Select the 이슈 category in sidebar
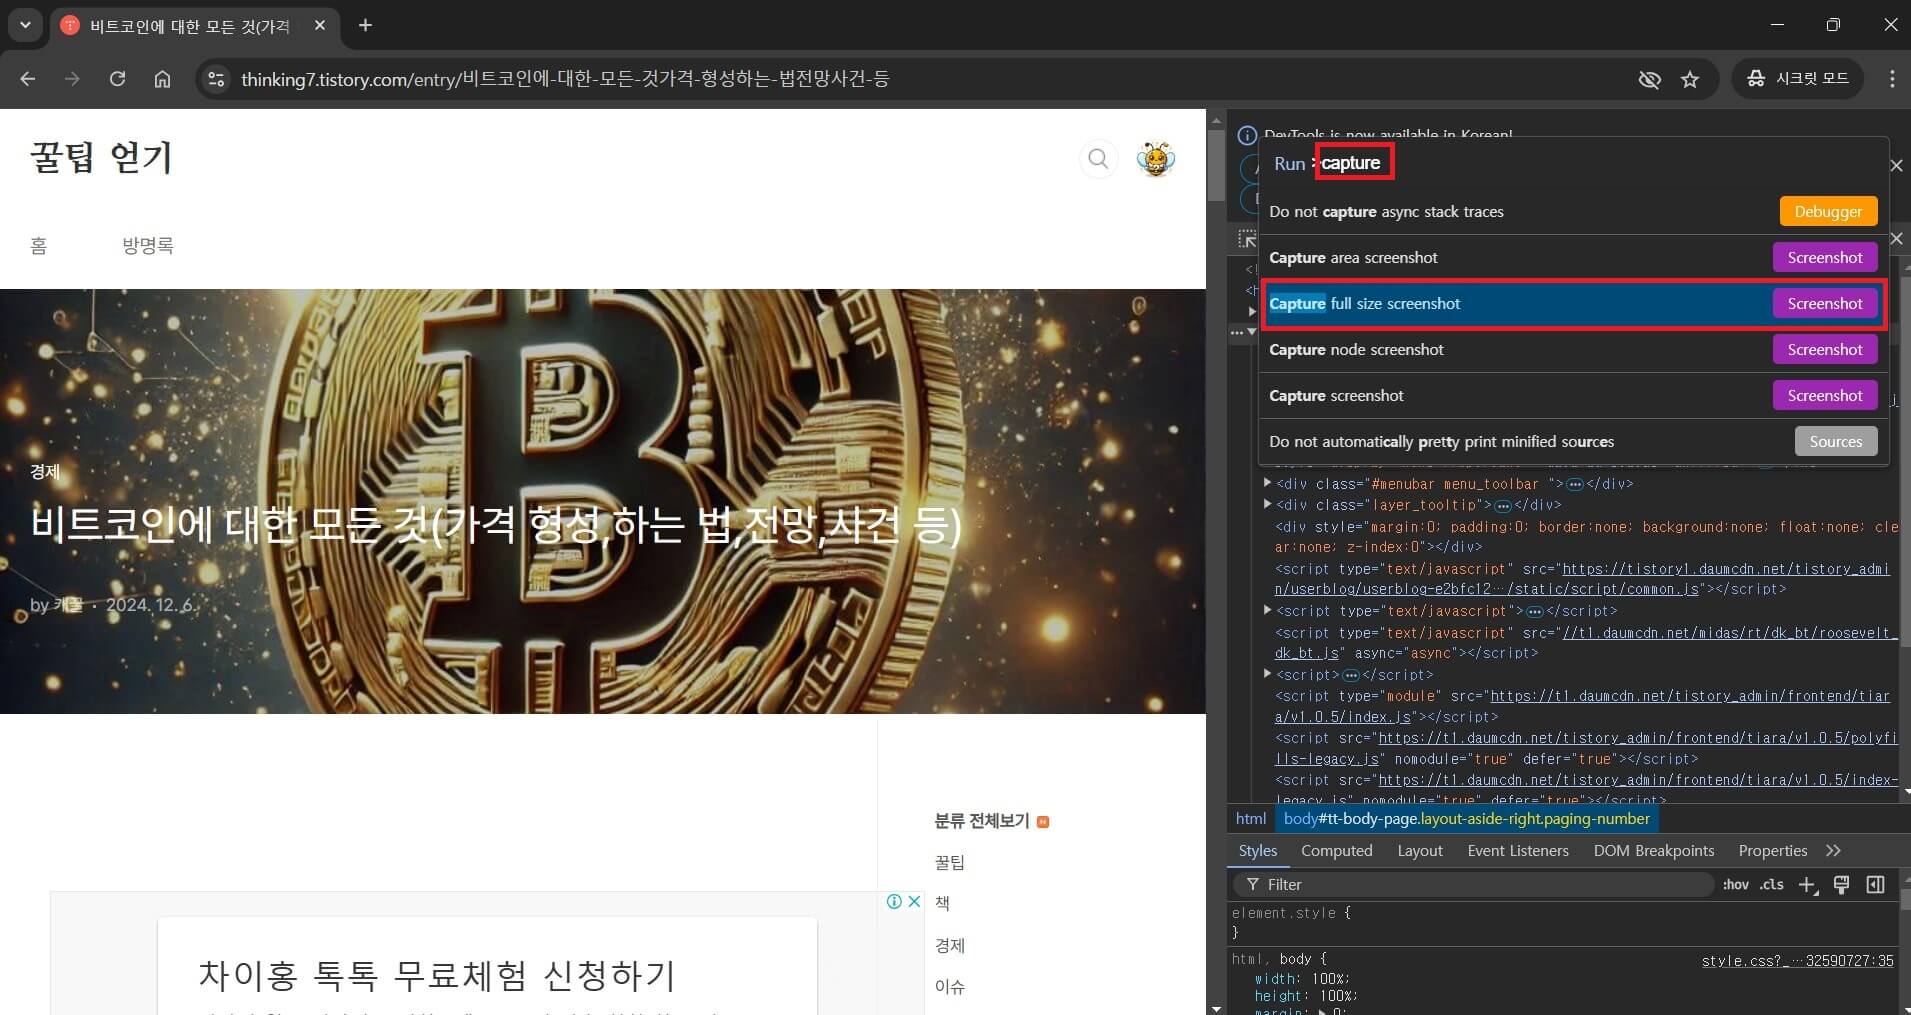Viewport: 1911px width, 1015px height. pos(950,987)
